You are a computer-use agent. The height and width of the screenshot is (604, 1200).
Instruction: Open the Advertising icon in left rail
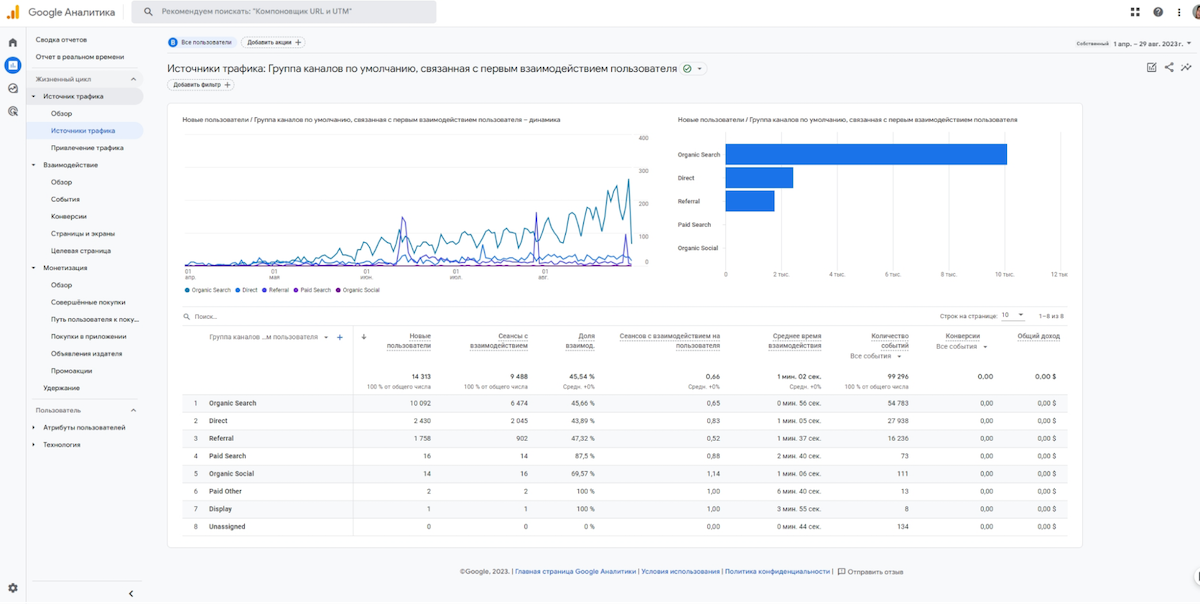(13, 111)
